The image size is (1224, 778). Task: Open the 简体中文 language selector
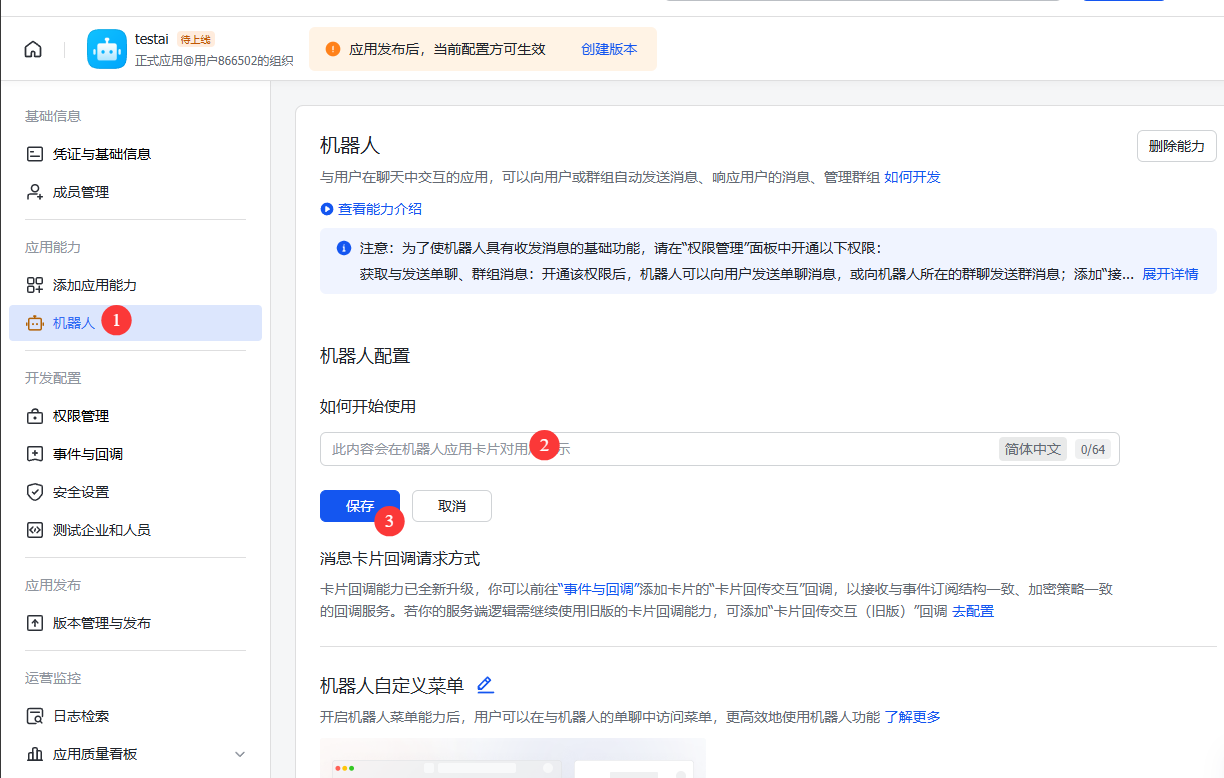click(1032, 448)
